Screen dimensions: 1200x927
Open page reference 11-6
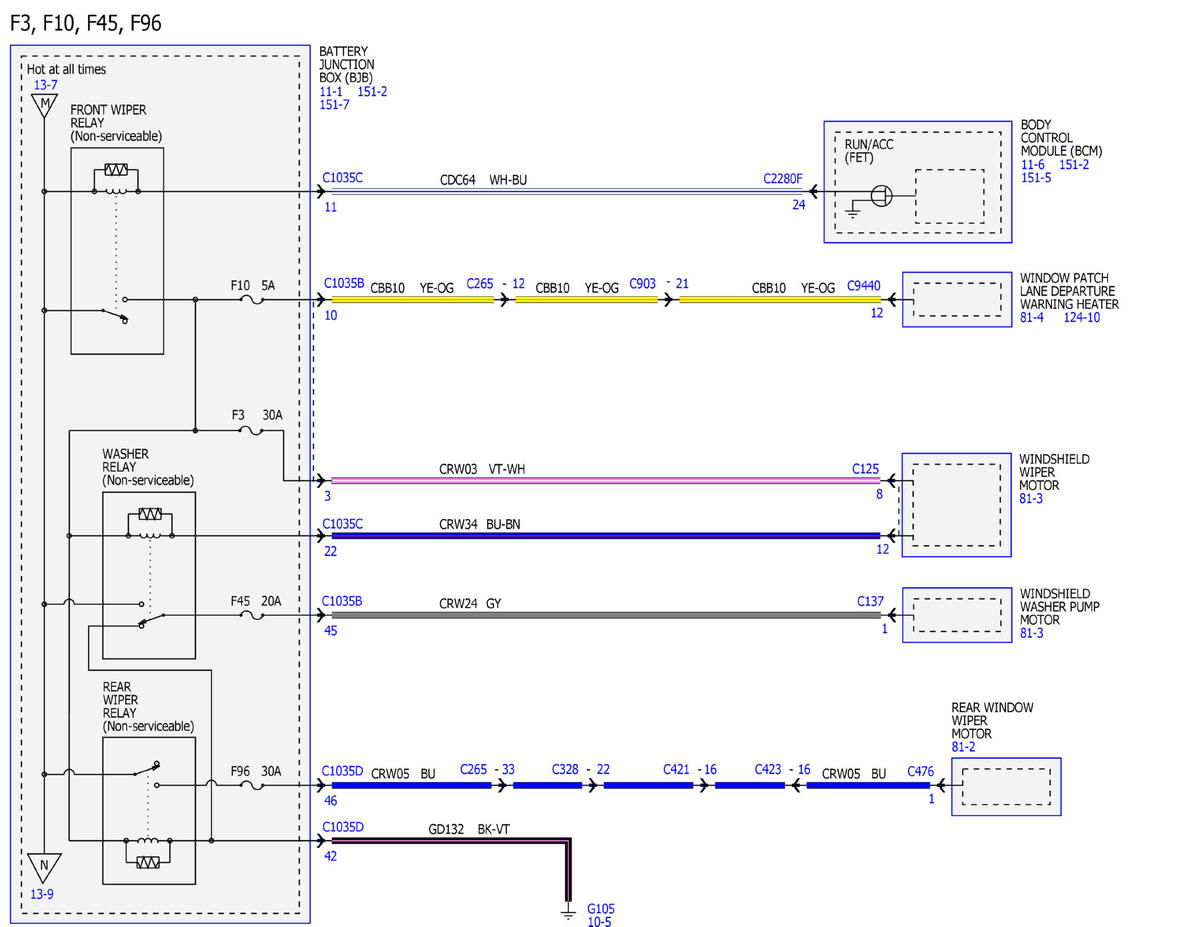coord(1033,164)
